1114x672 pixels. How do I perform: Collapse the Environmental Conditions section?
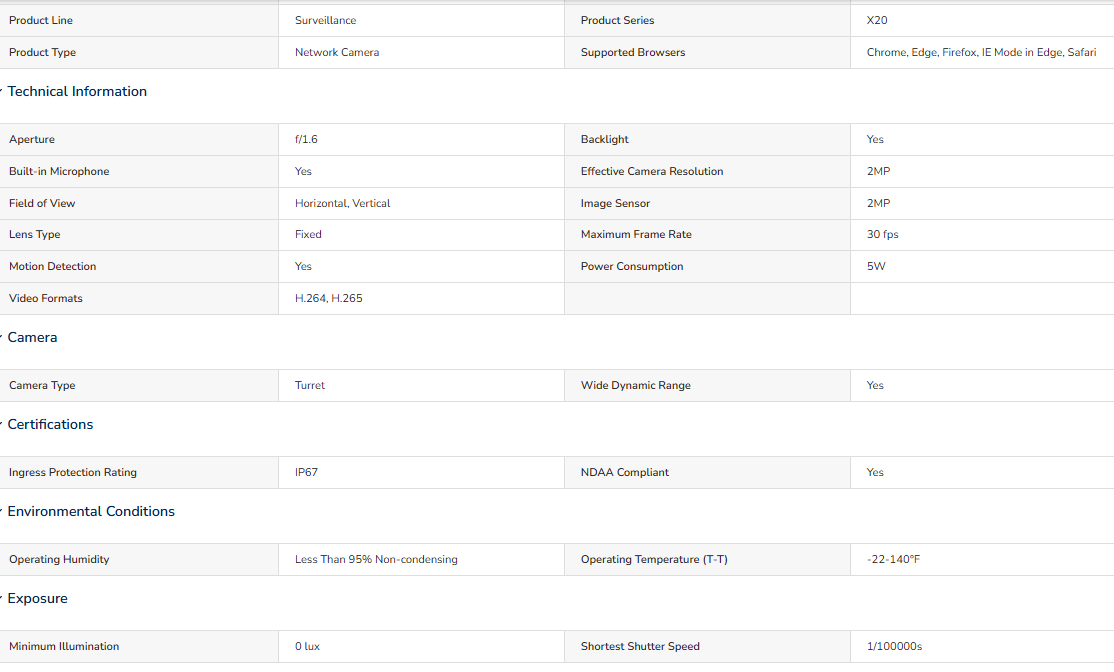coord(91,511)
